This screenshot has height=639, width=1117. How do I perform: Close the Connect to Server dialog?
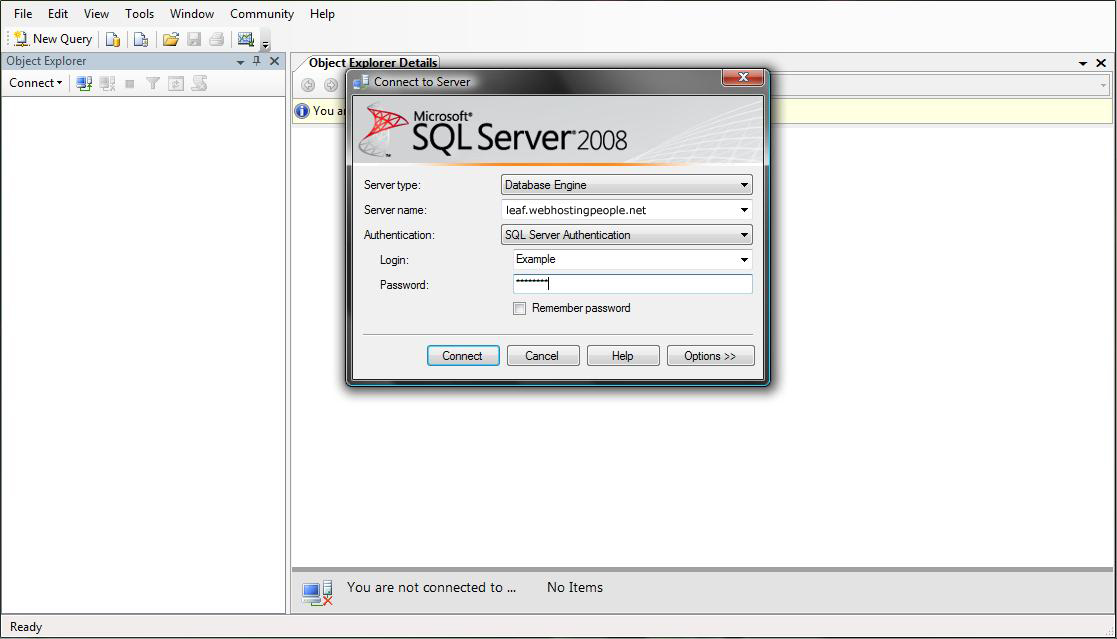pos(743,77)
